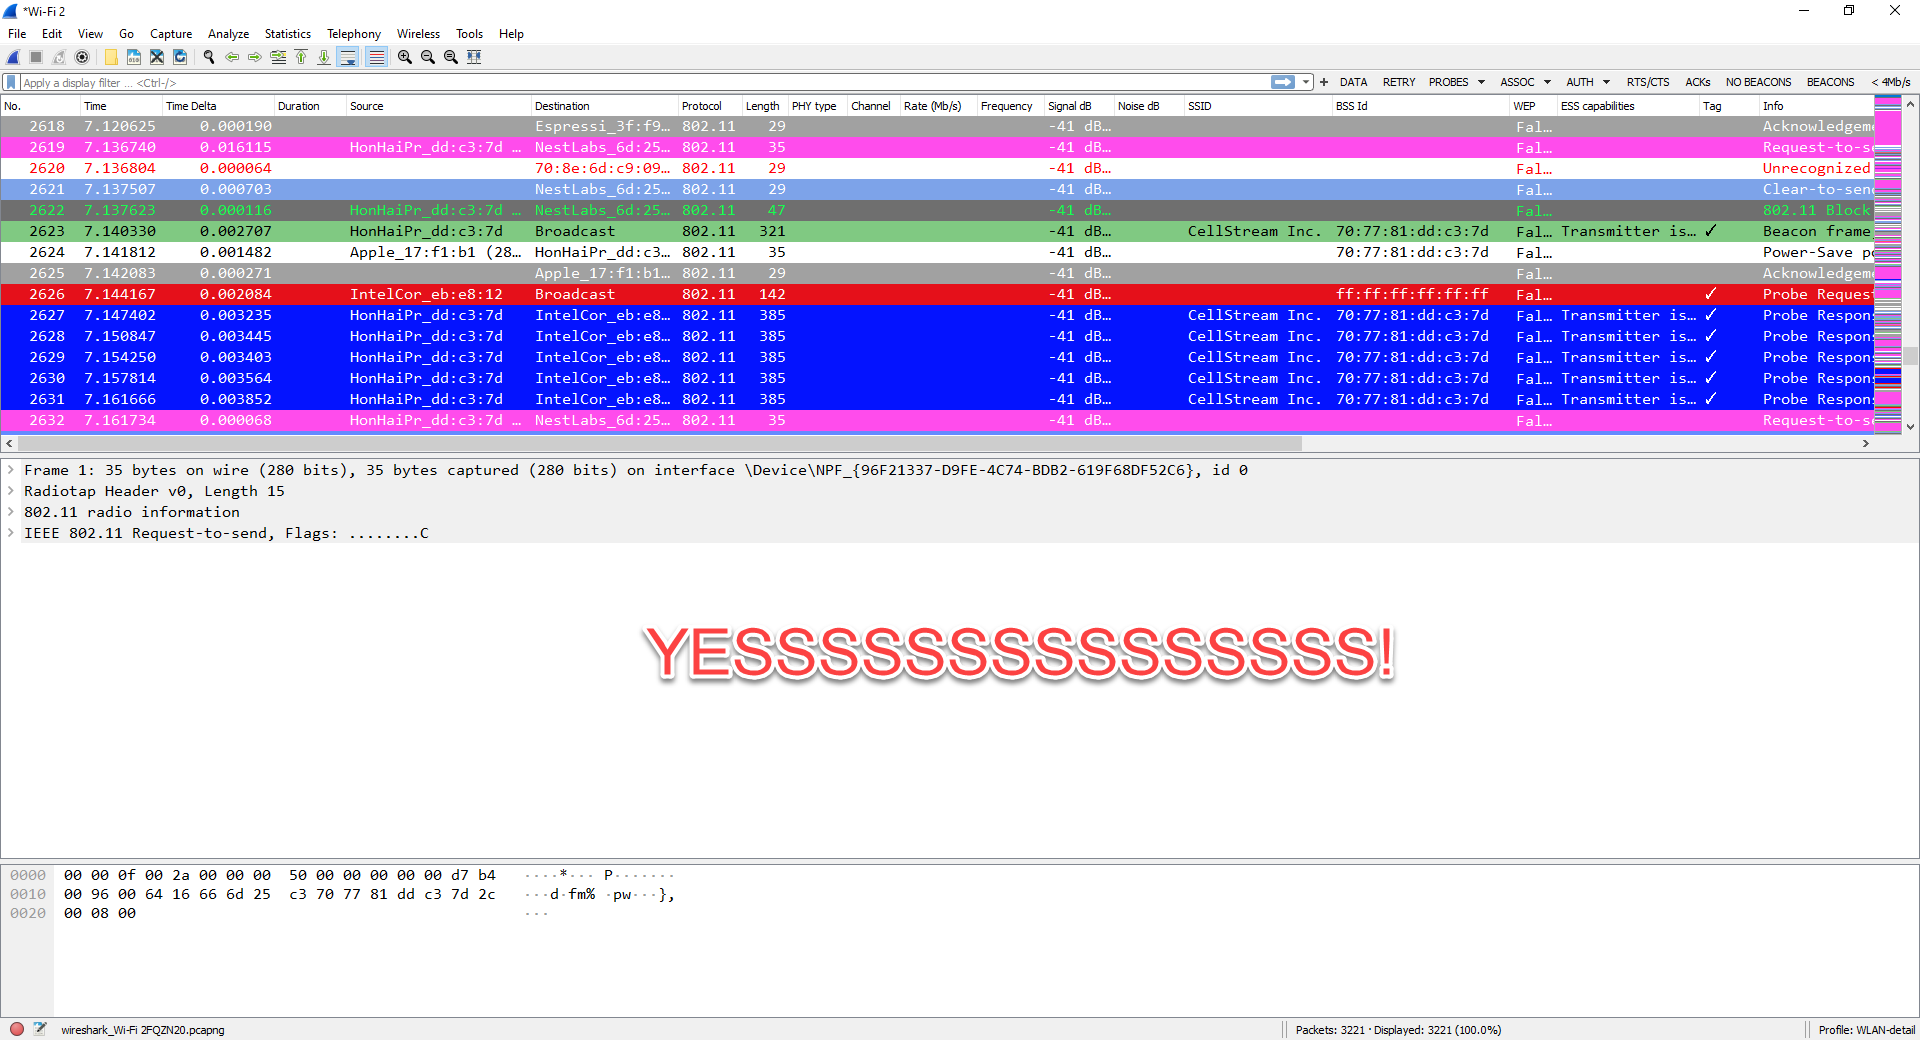Click the expert information red circle icon
Viewport: 1920px width, 1040px height.
tap(17, 1029)
